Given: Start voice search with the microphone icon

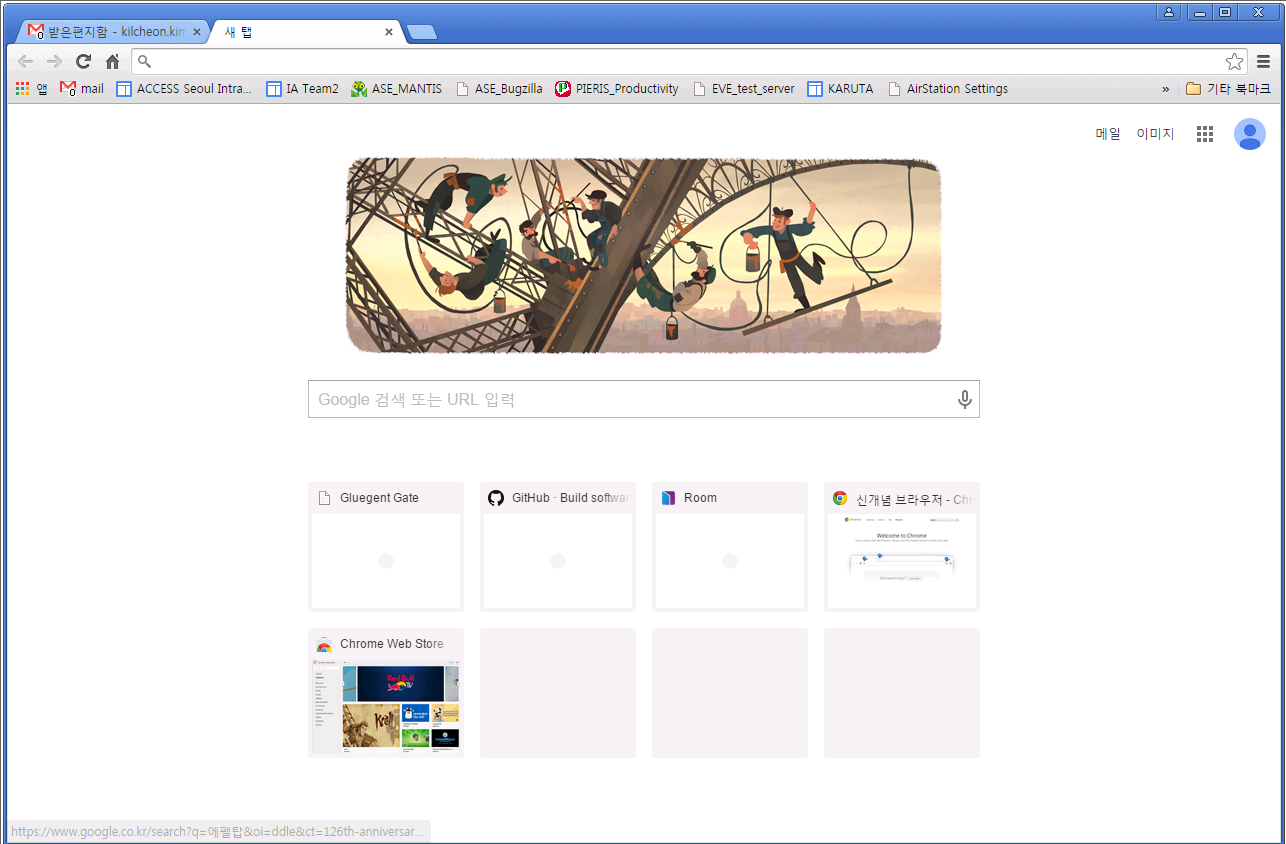Looking at the screenshot, I should [x=964, y=399].
